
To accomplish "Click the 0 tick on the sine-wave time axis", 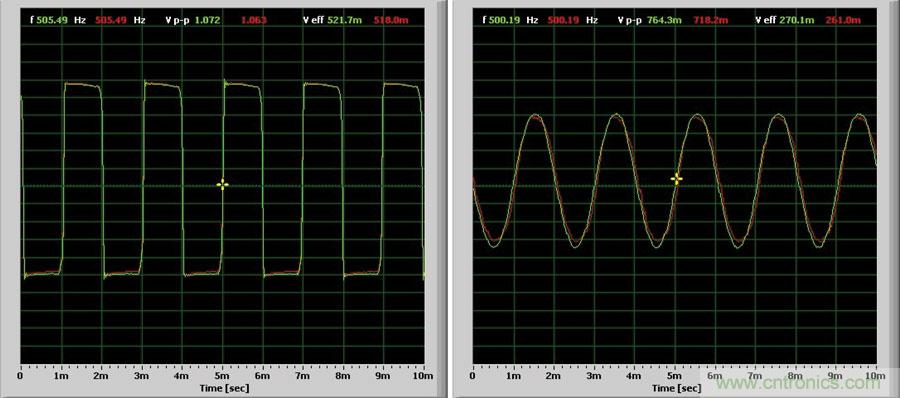I will coord(472,376).
